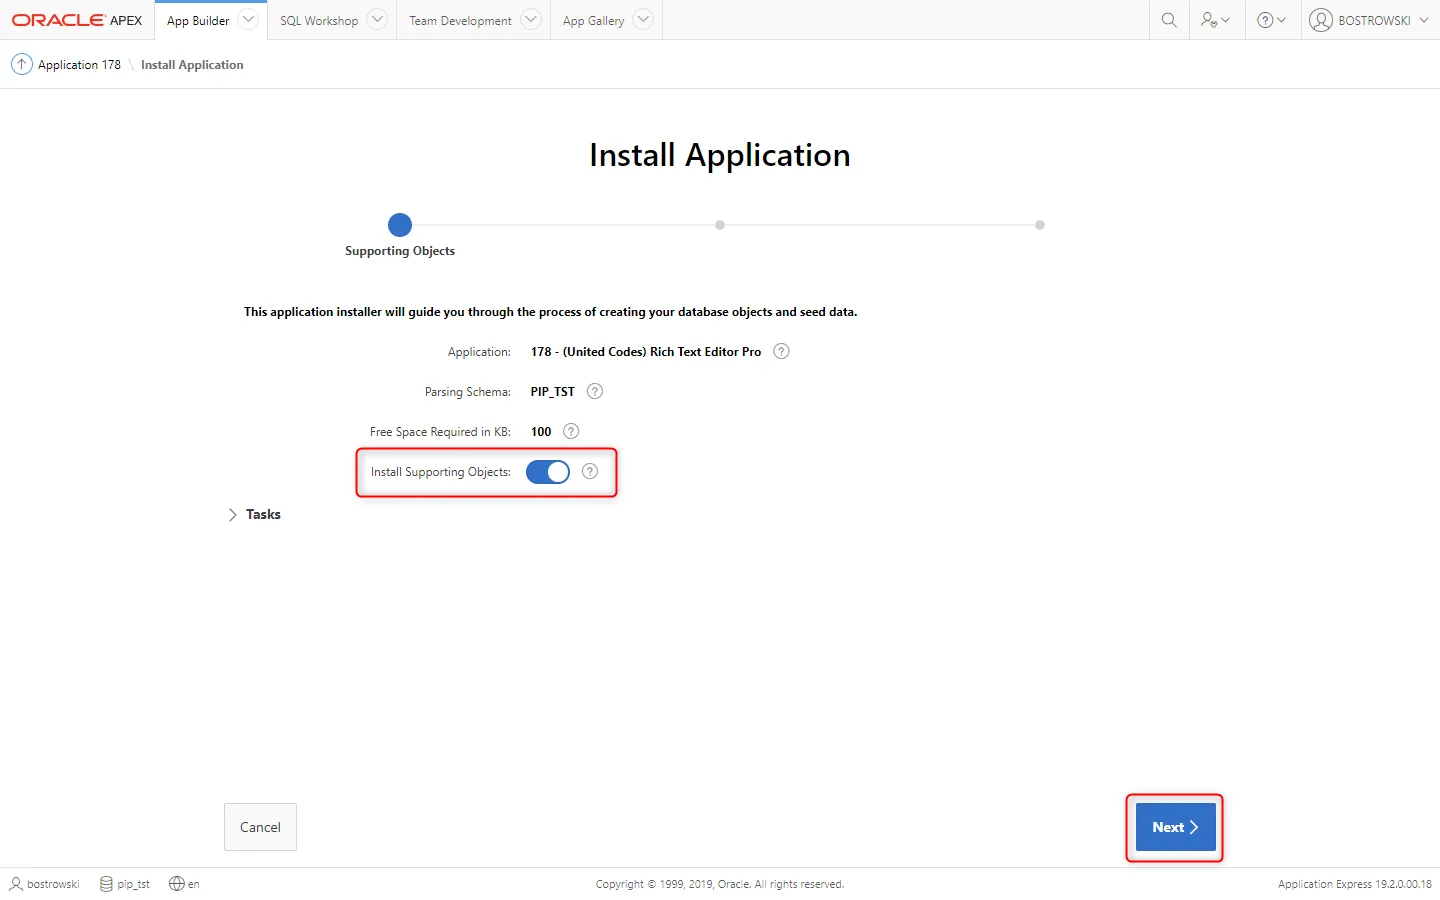Expand the Tasks section
Viewport: 1440px width, 900px height.
[x=233, y=514]
